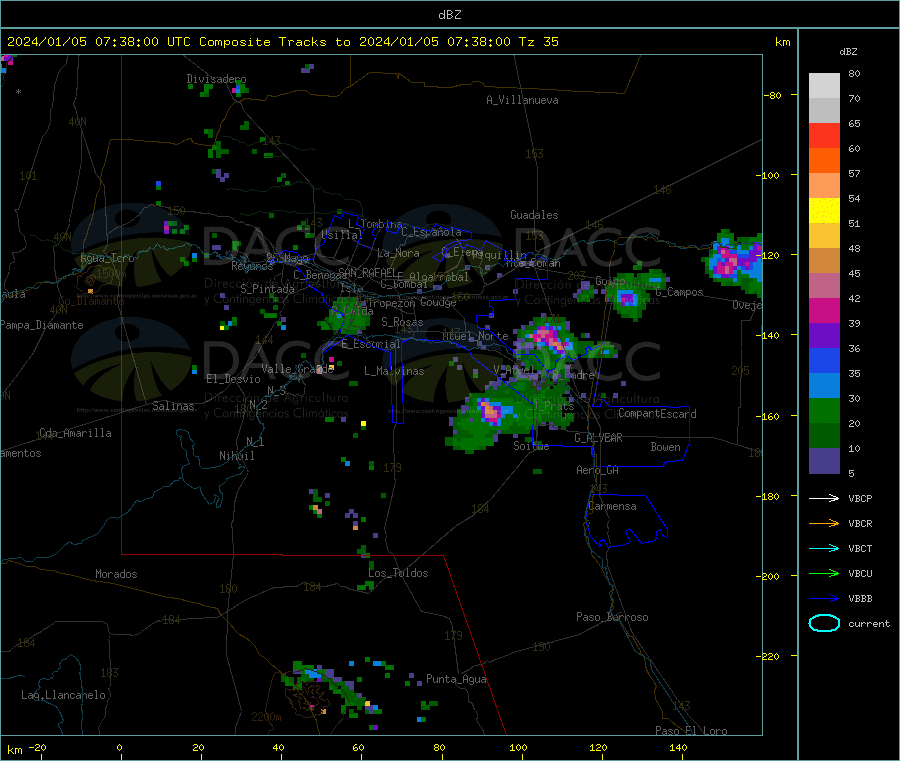This screenshot has width=900, height=761.
Task: Click the blue VBBB arrow legend icon
Action: click(824, 599)
